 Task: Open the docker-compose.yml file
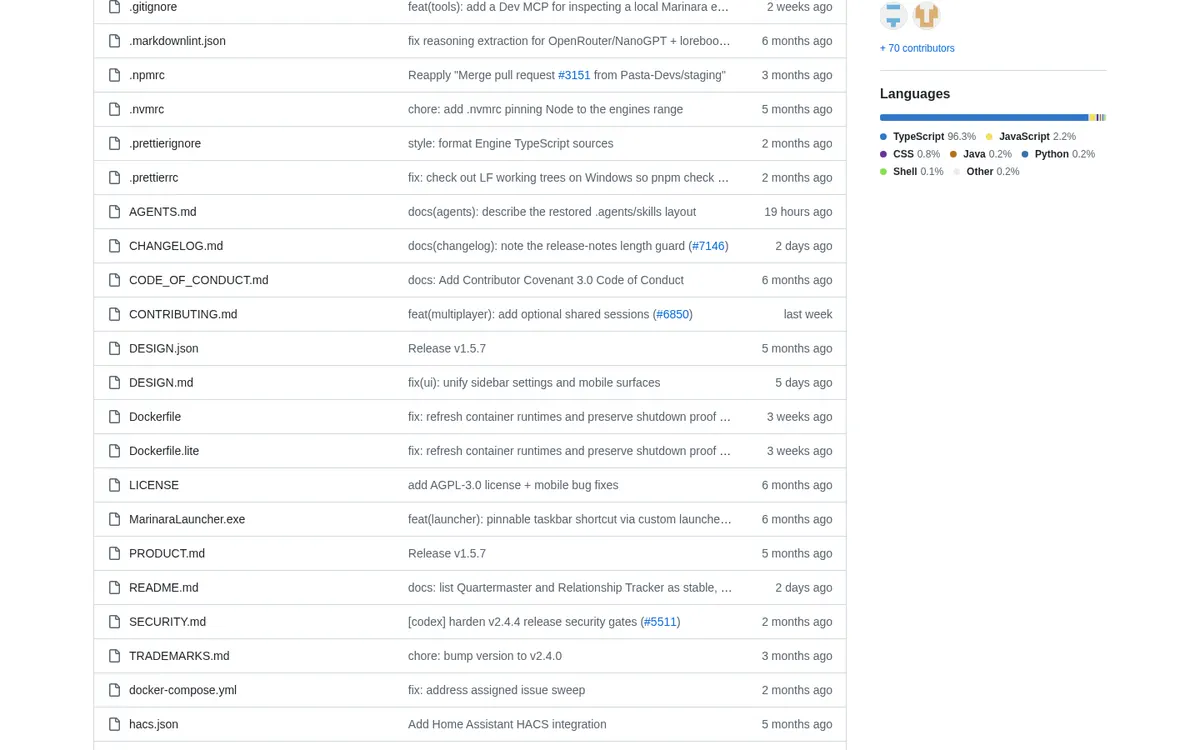(183, 690)
